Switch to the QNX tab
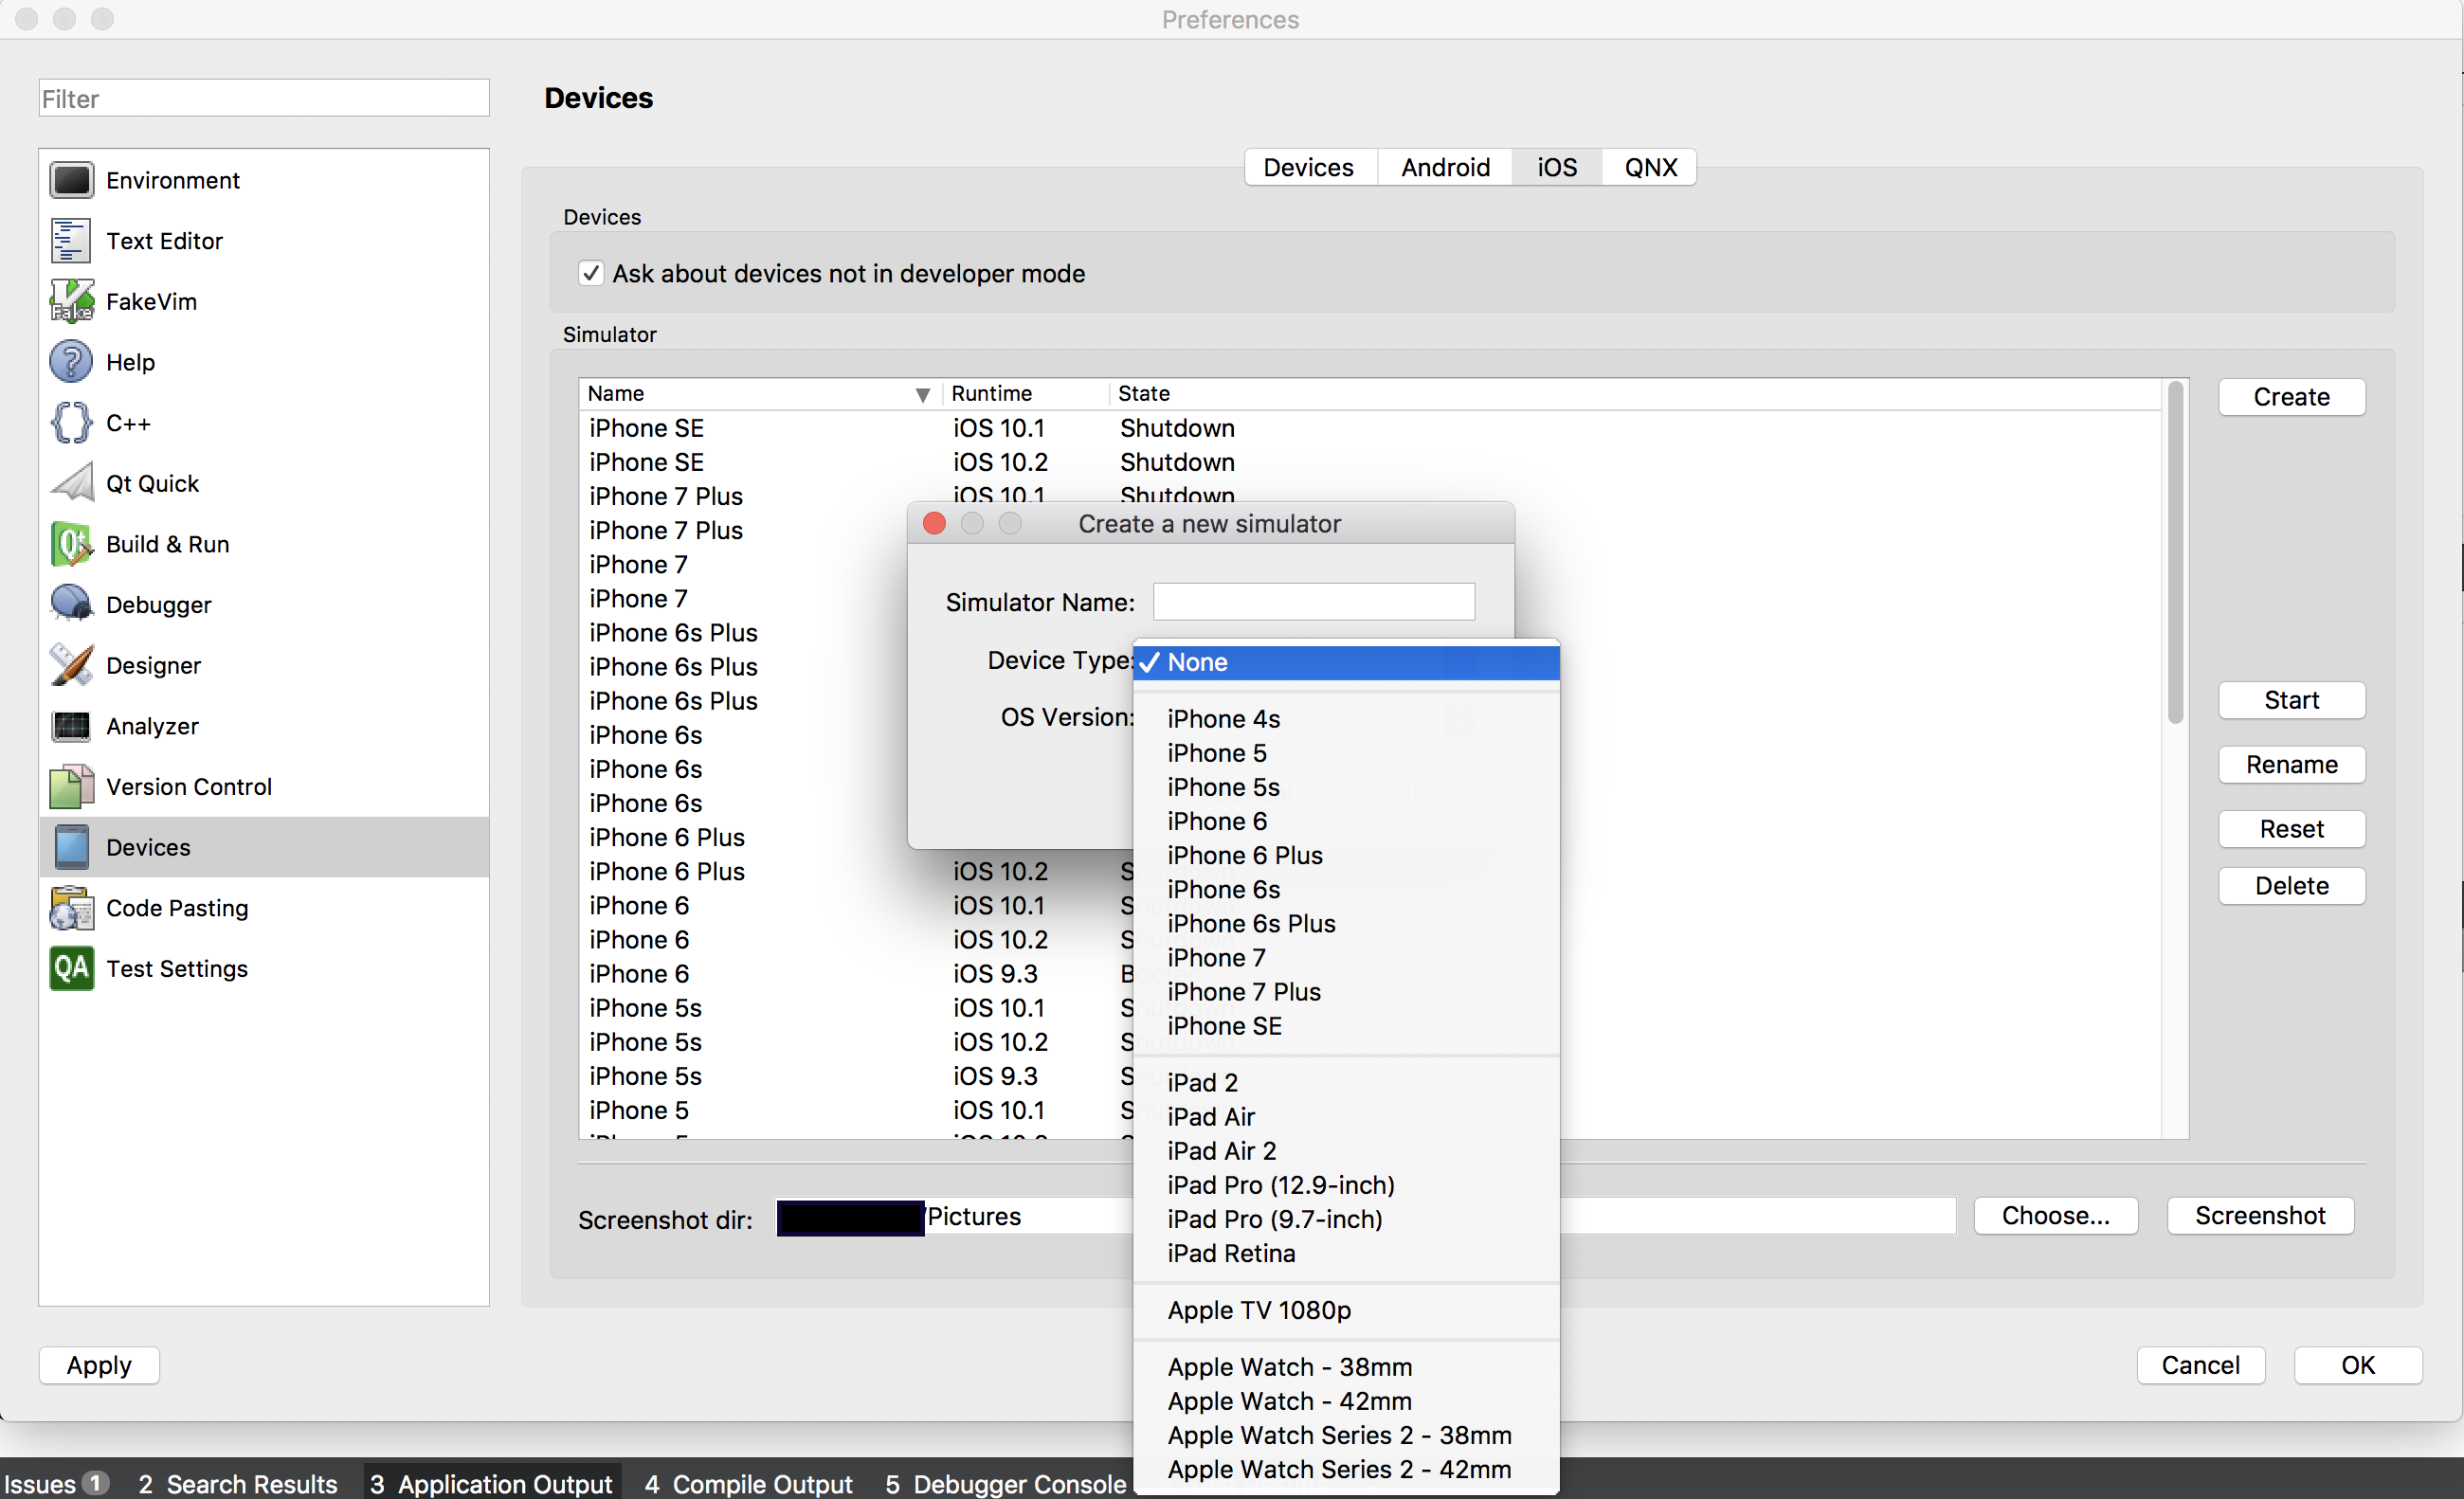Viewport: 2464px width, 1499px height. 1650,167
